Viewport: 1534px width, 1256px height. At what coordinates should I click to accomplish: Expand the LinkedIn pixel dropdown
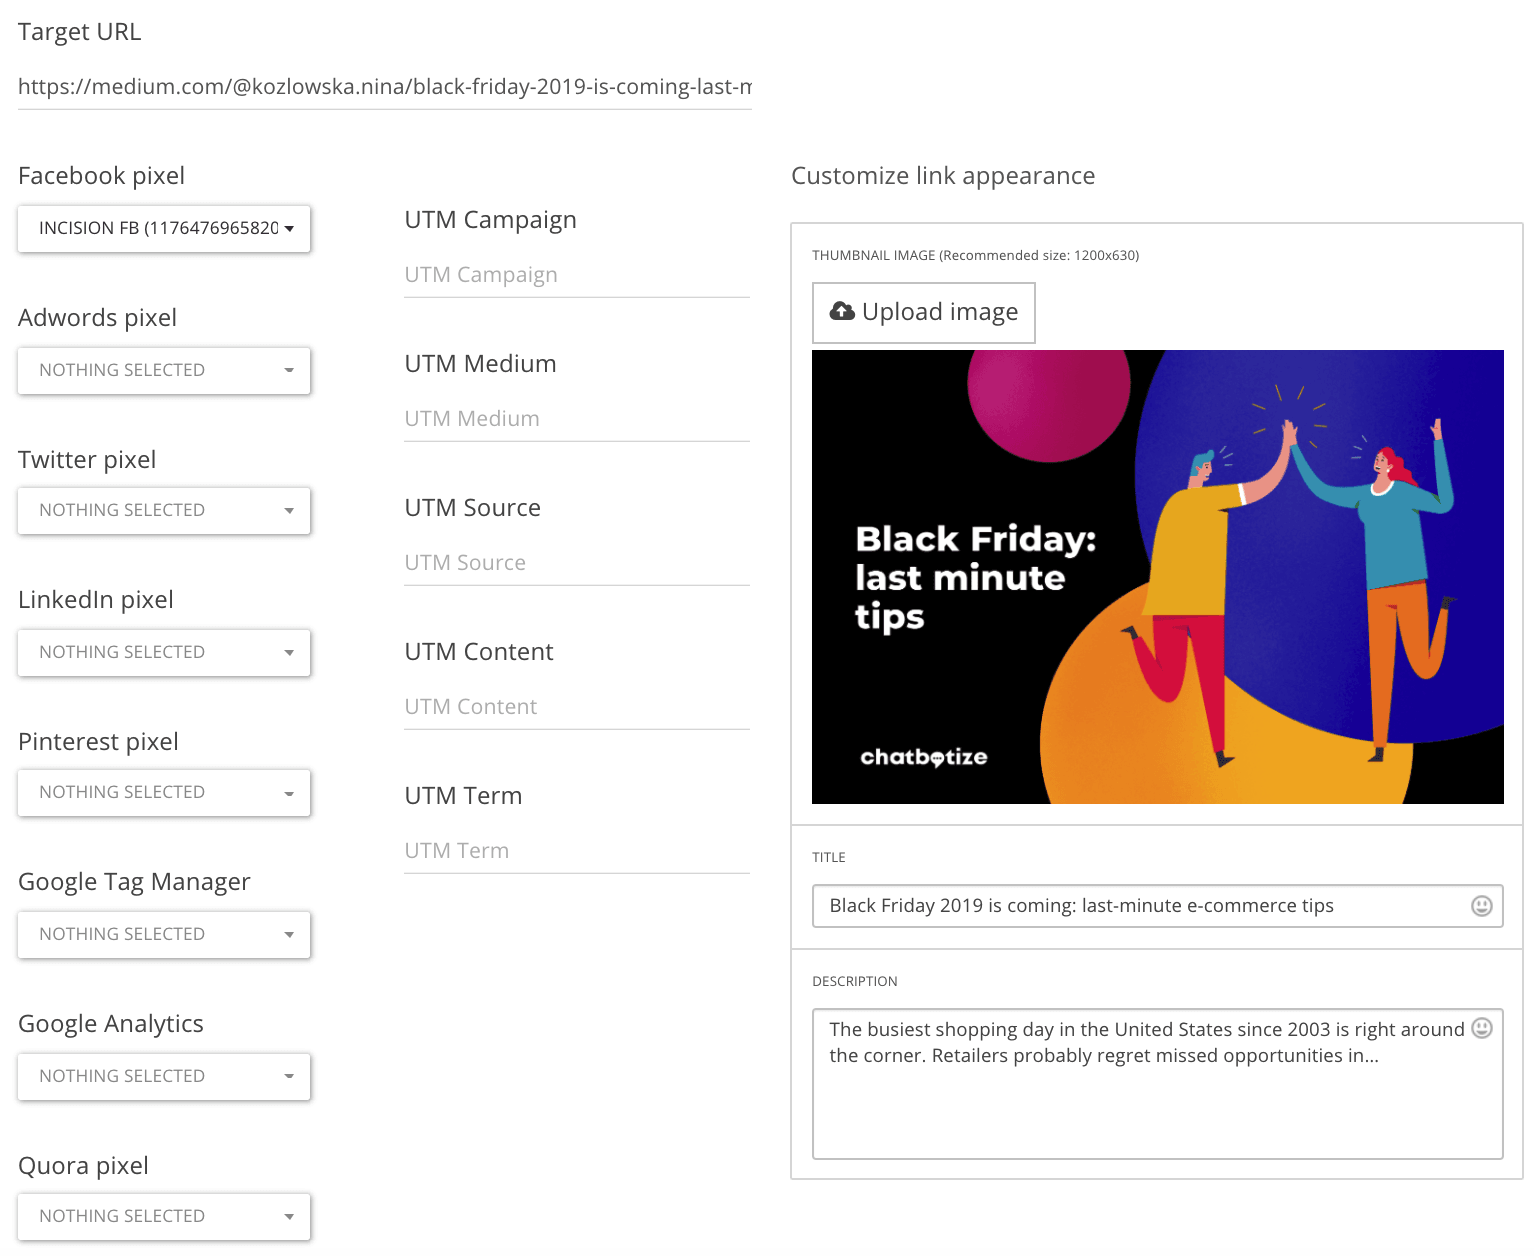click(165, 653)
